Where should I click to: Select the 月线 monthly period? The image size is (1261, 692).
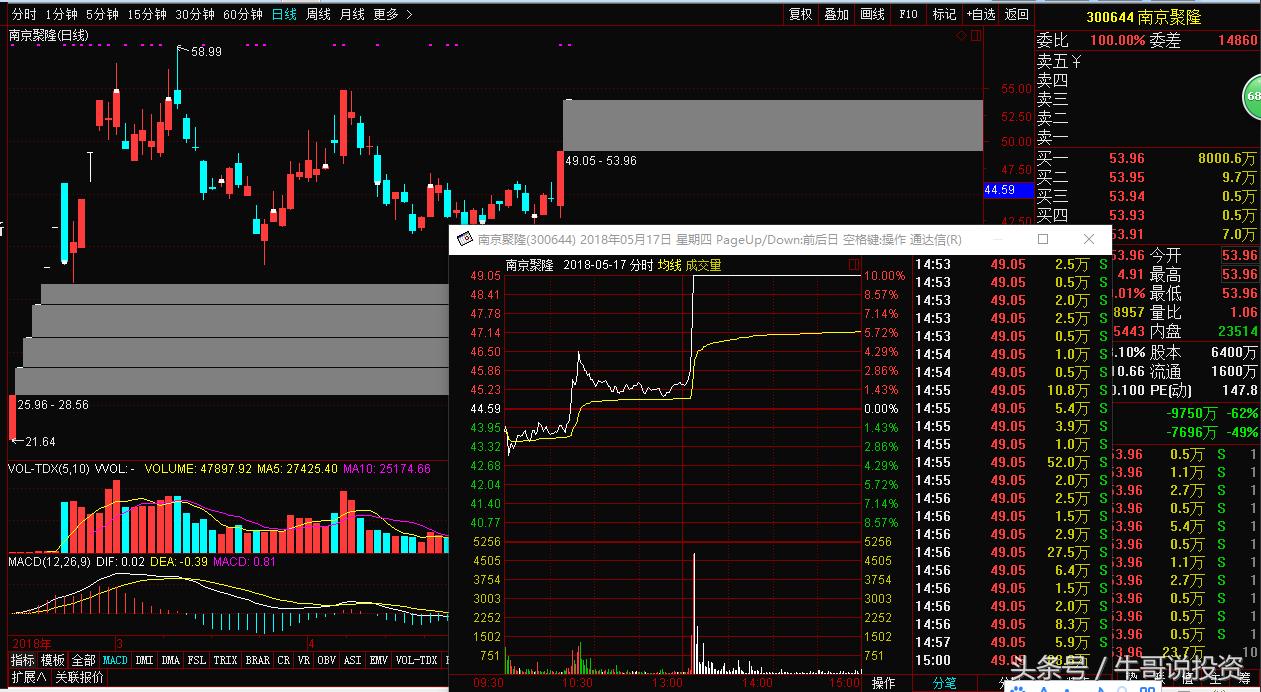pos(352,14)
